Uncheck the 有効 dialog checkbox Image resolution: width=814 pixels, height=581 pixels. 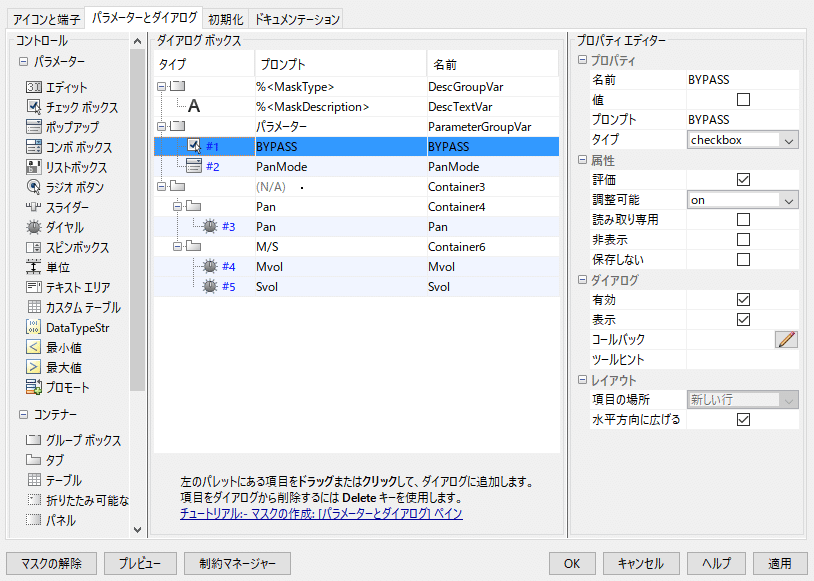coord(743,300)
